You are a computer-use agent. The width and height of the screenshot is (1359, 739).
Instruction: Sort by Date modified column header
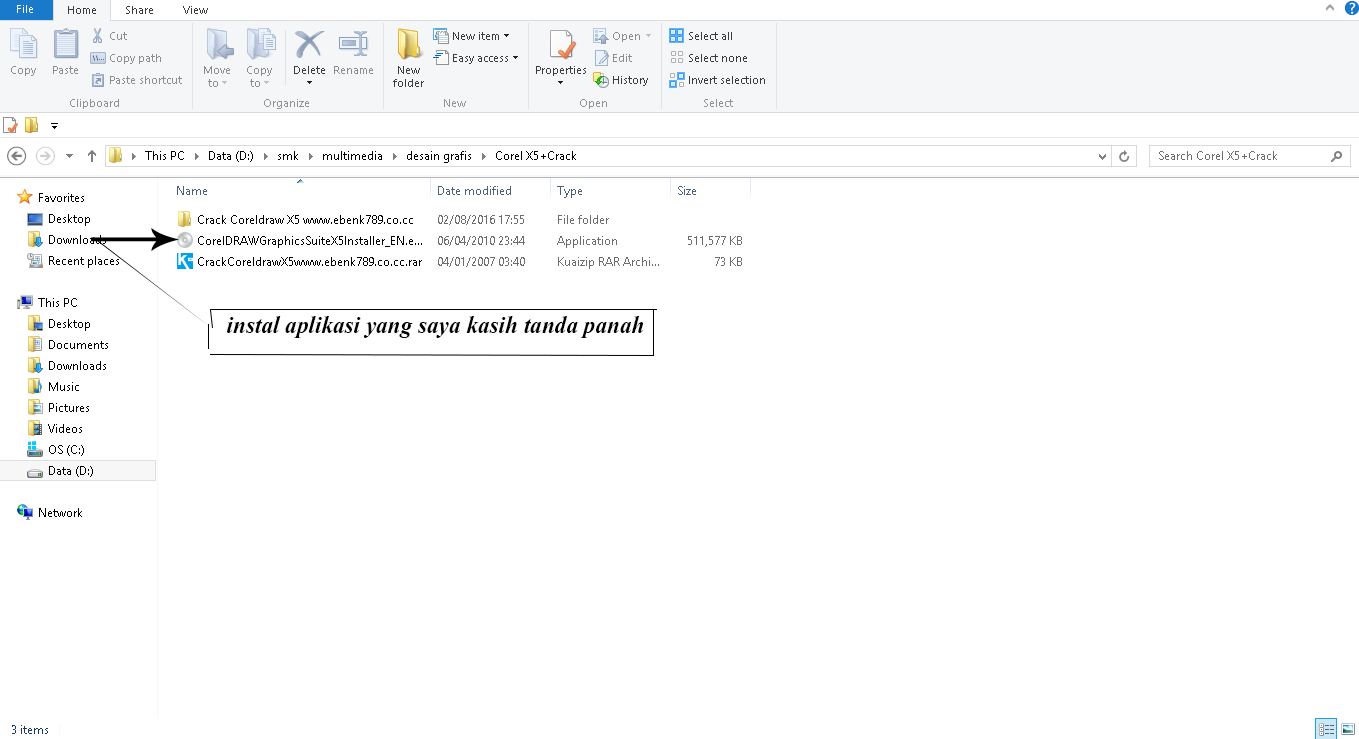click(x=474, y=191)
